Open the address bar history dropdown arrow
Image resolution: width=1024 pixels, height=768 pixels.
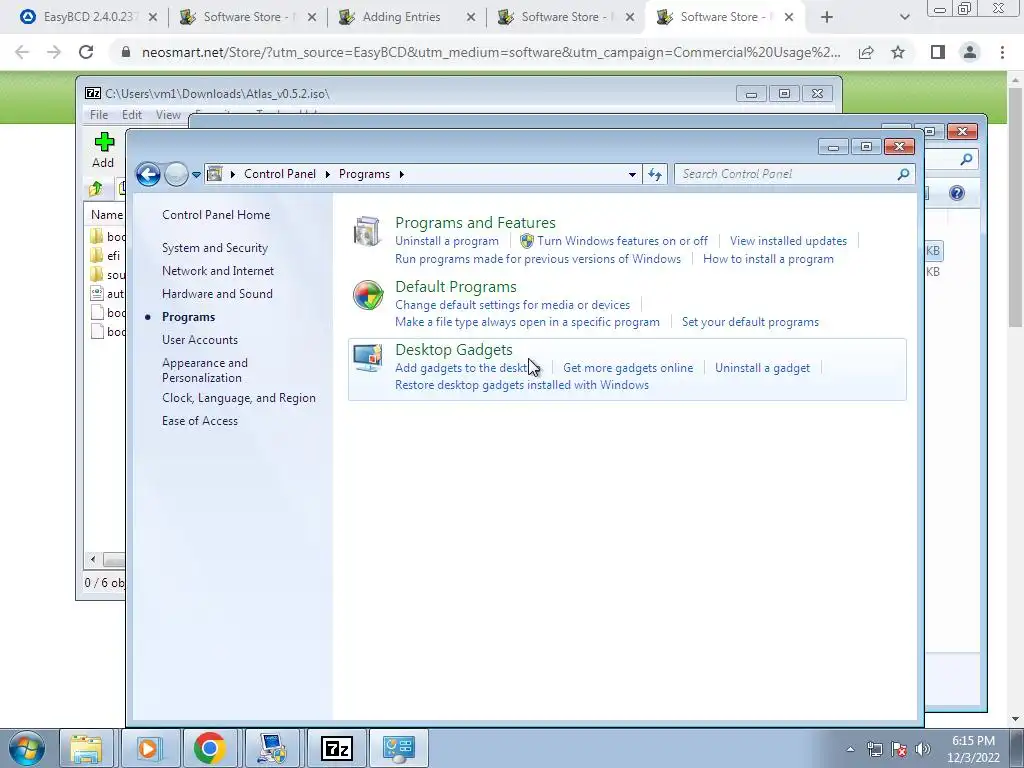632,174
